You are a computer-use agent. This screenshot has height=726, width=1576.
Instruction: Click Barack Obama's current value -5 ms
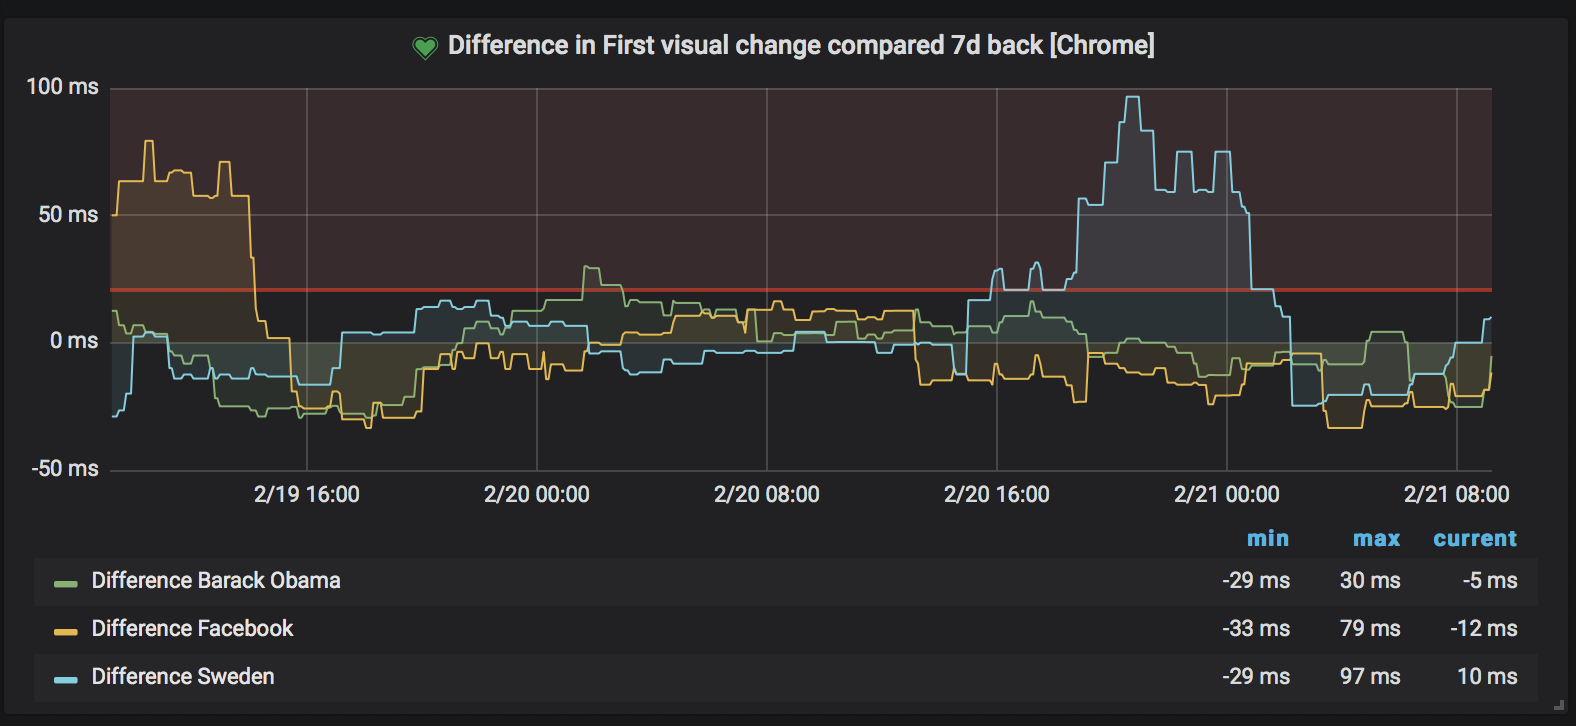coord(1490,581)
